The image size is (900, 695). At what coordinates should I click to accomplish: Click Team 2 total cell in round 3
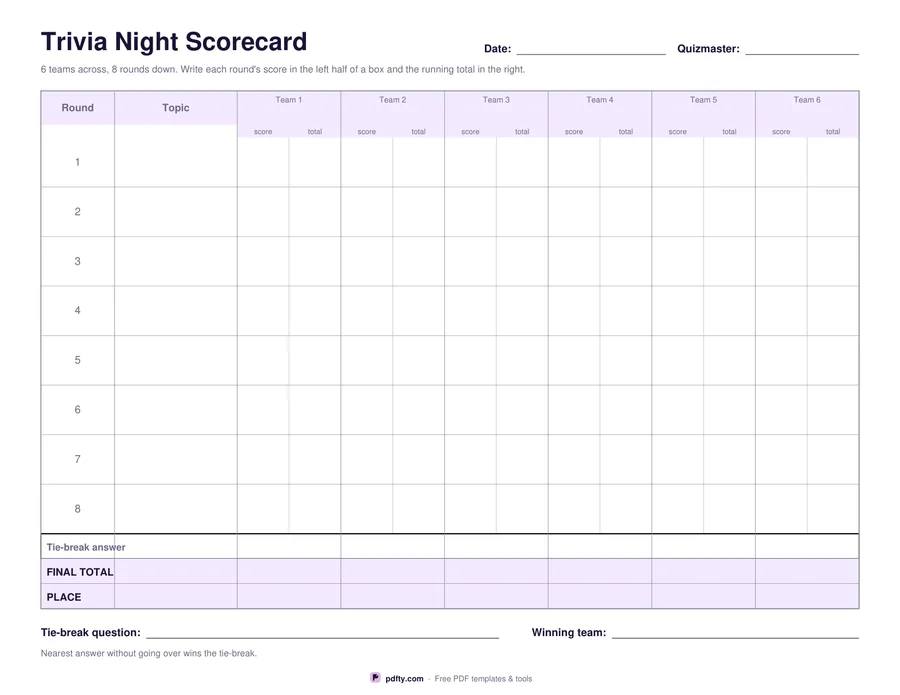418,261
